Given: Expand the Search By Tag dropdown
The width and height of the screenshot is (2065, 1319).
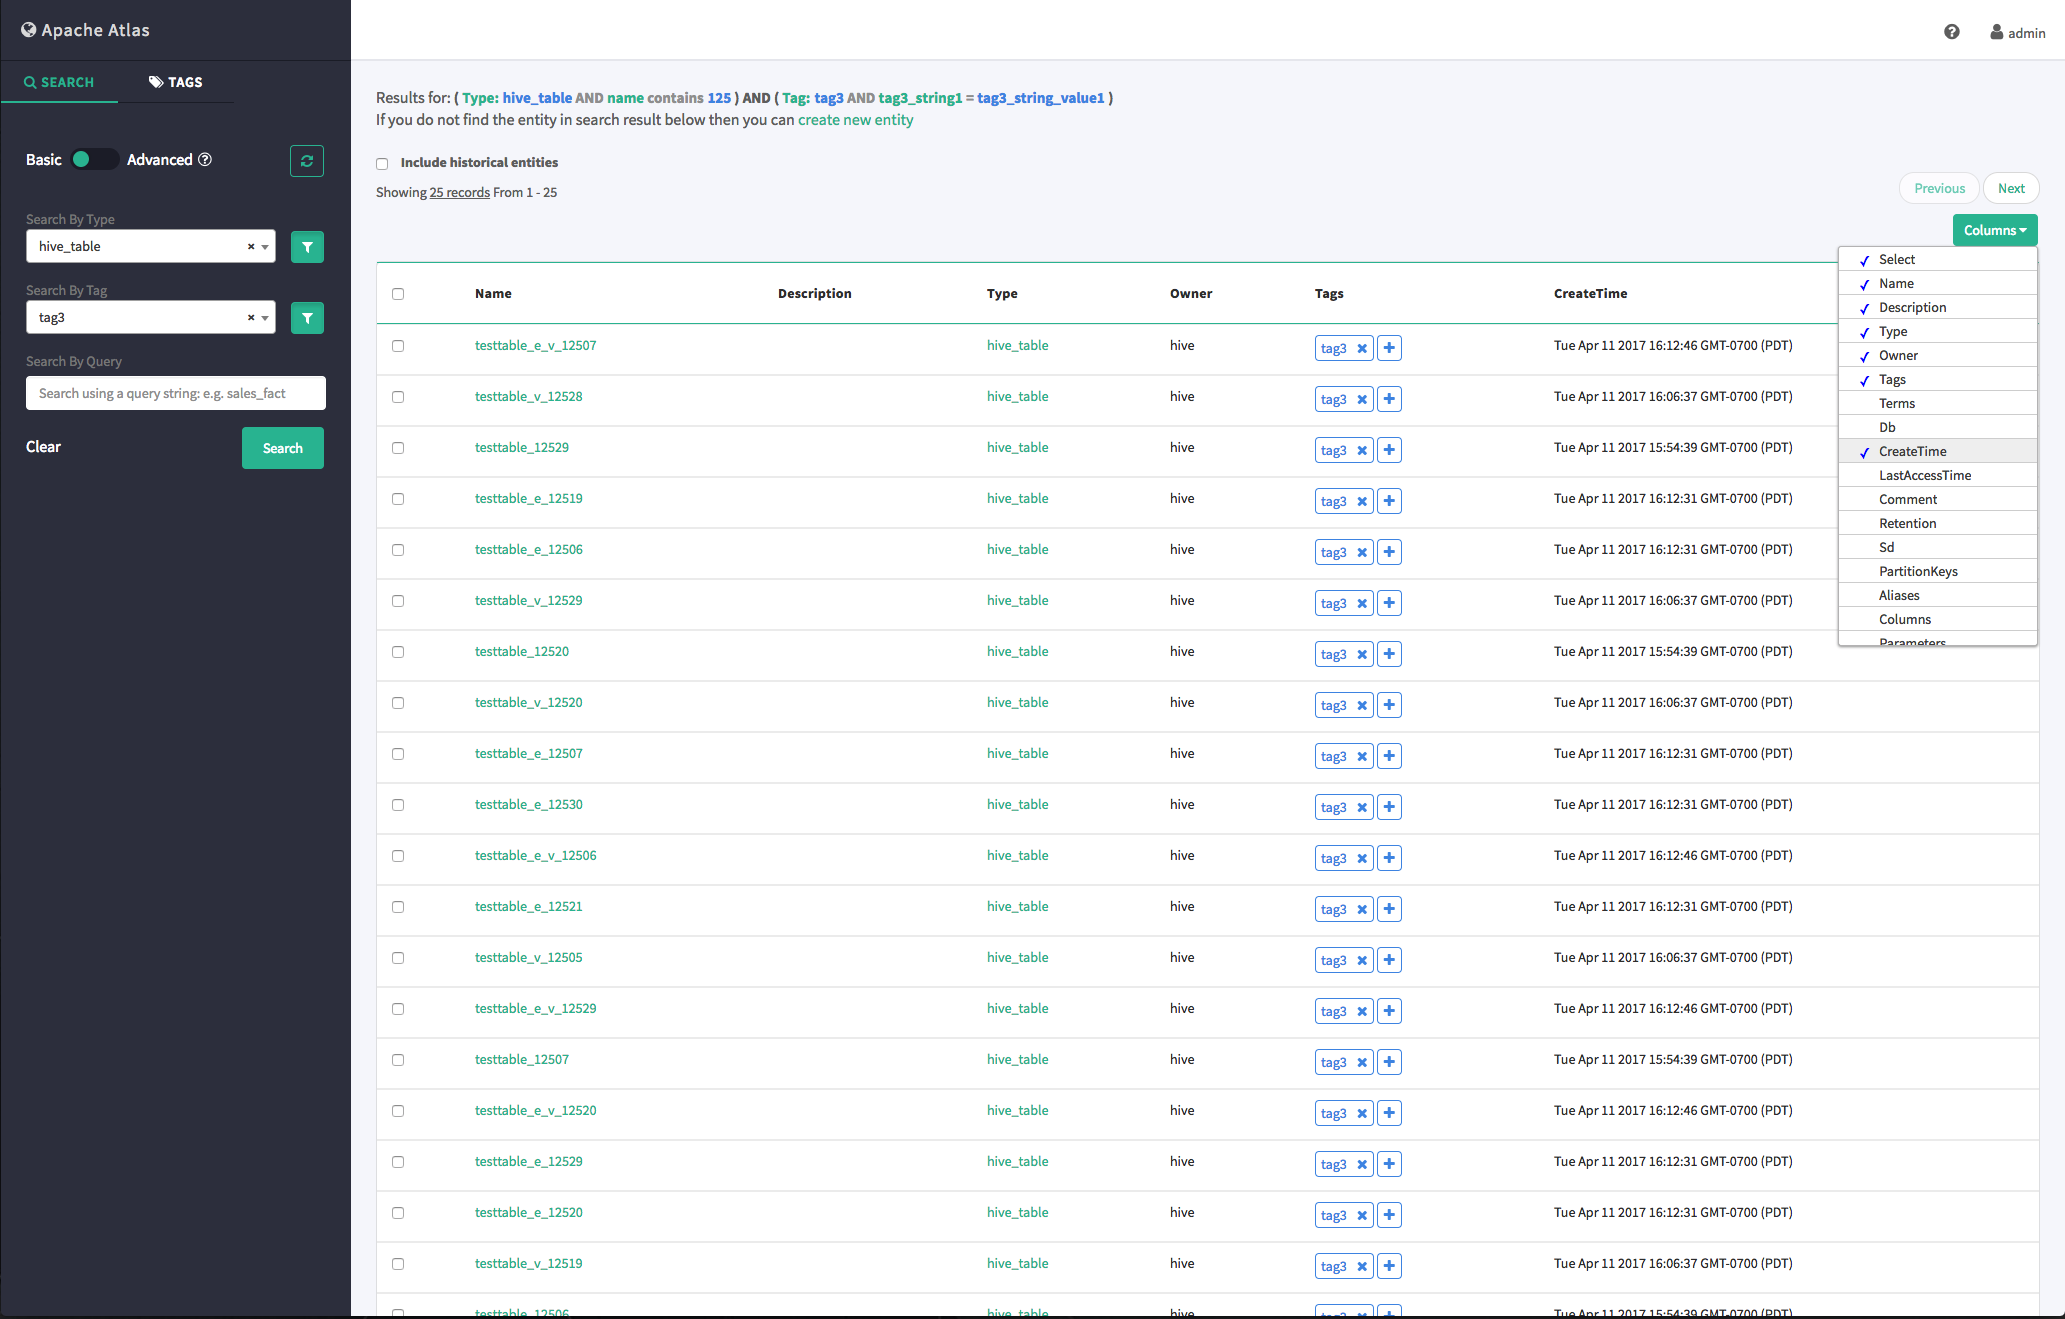Looking at the screenshot, I should coord(263,317).
